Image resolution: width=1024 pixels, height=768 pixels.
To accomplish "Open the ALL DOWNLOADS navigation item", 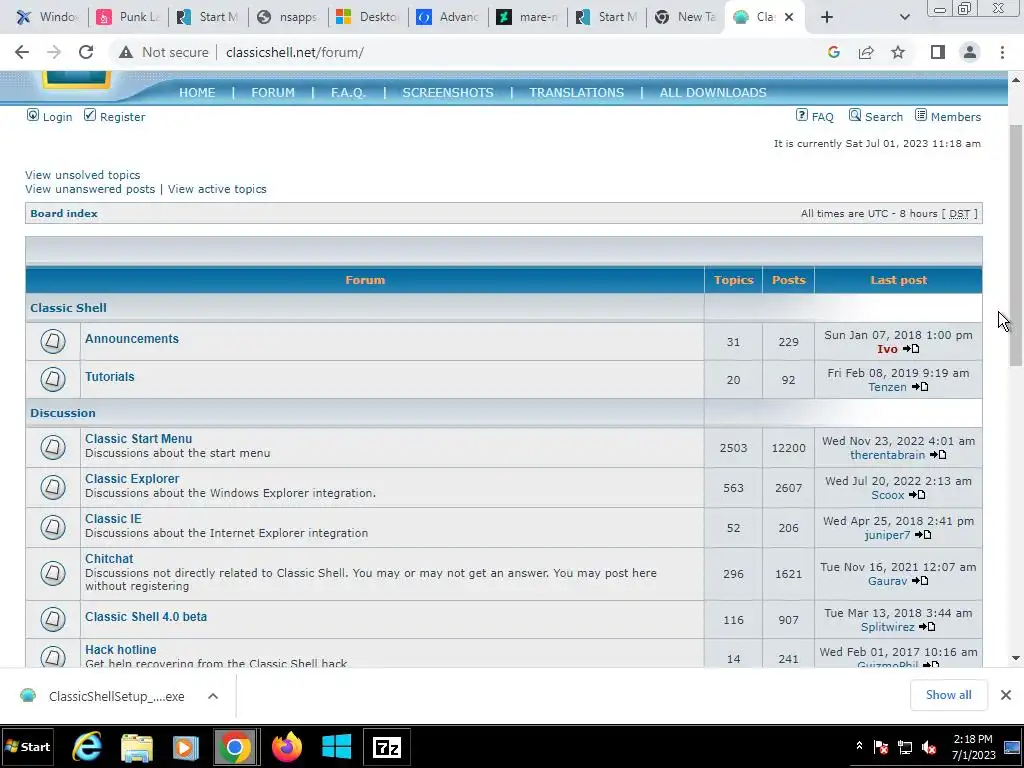I will click(713, 93).
